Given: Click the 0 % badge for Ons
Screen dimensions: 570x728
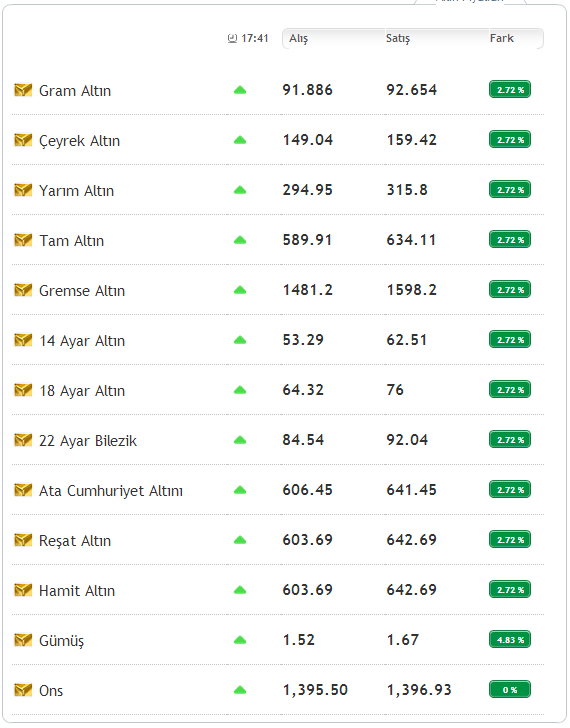Looking at the screenshot, I should click(x=510, y=690).
